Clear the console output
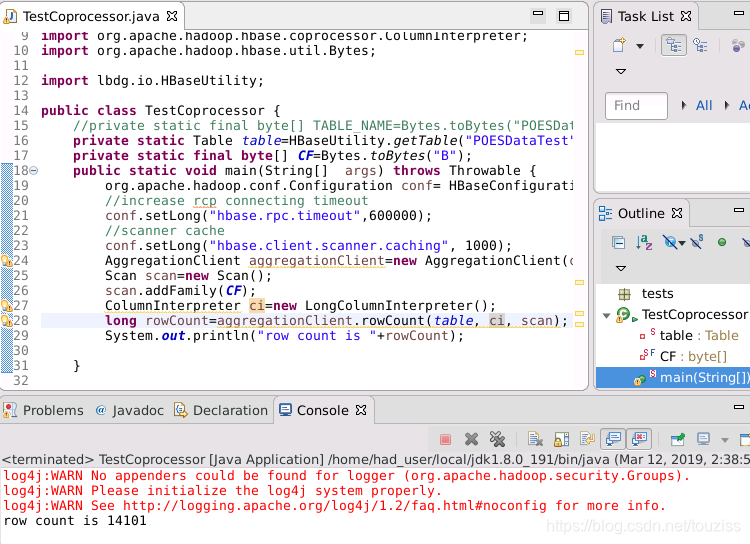The height and width of the screenshot is (544, 750). [x=535, y=439]
